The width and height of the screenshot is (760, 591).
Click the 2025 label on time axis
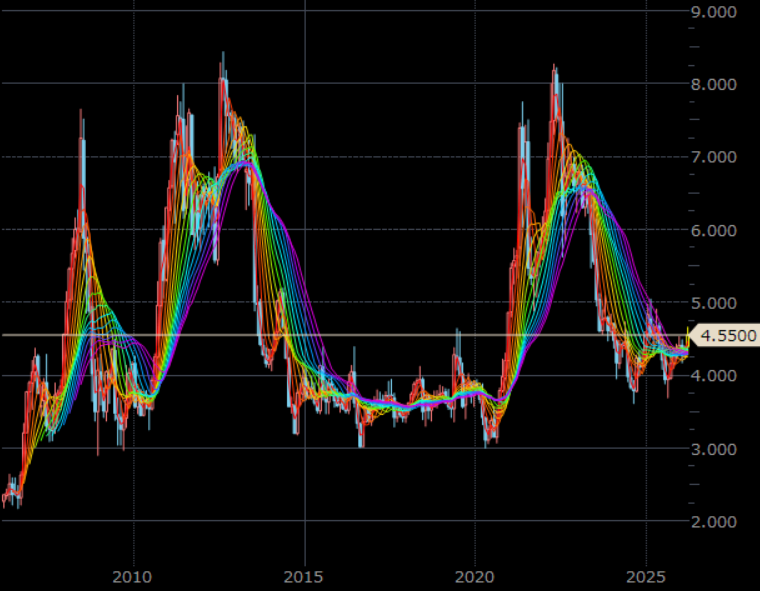coord(645,576)
